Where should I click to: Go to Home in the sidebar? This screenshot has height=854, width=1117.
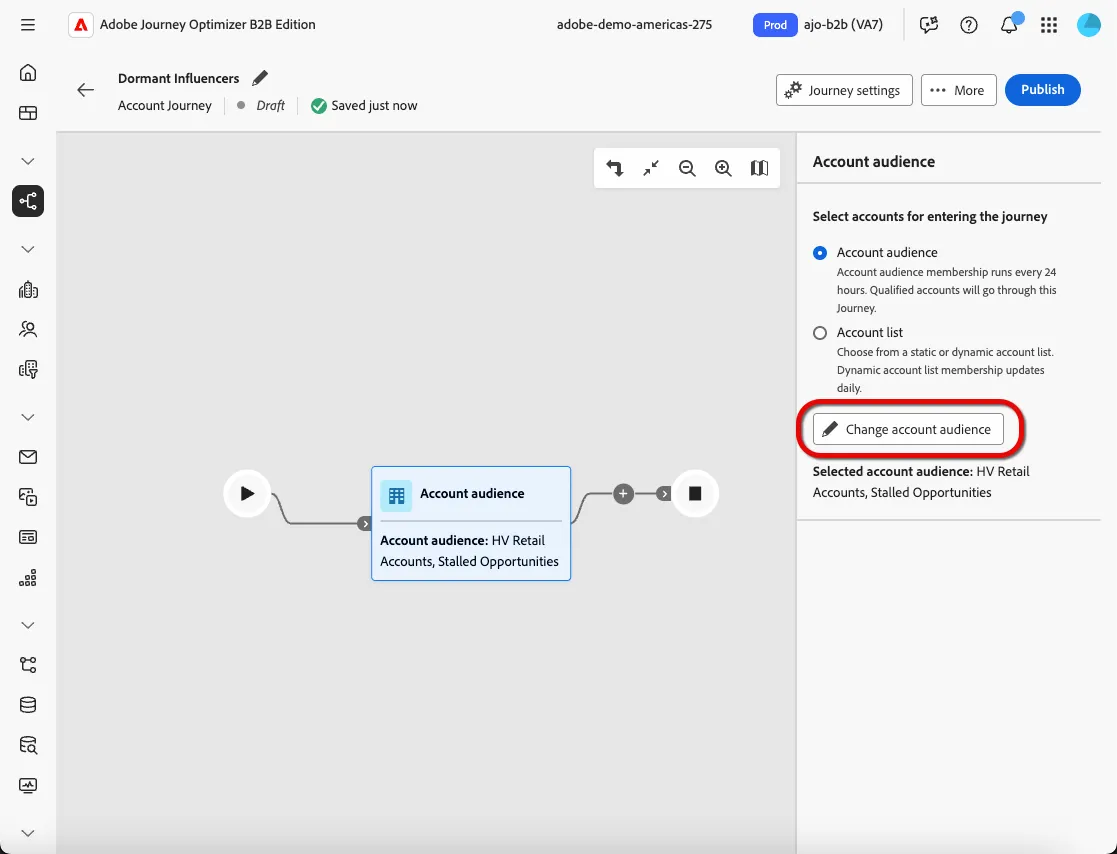tap(28, 73)
